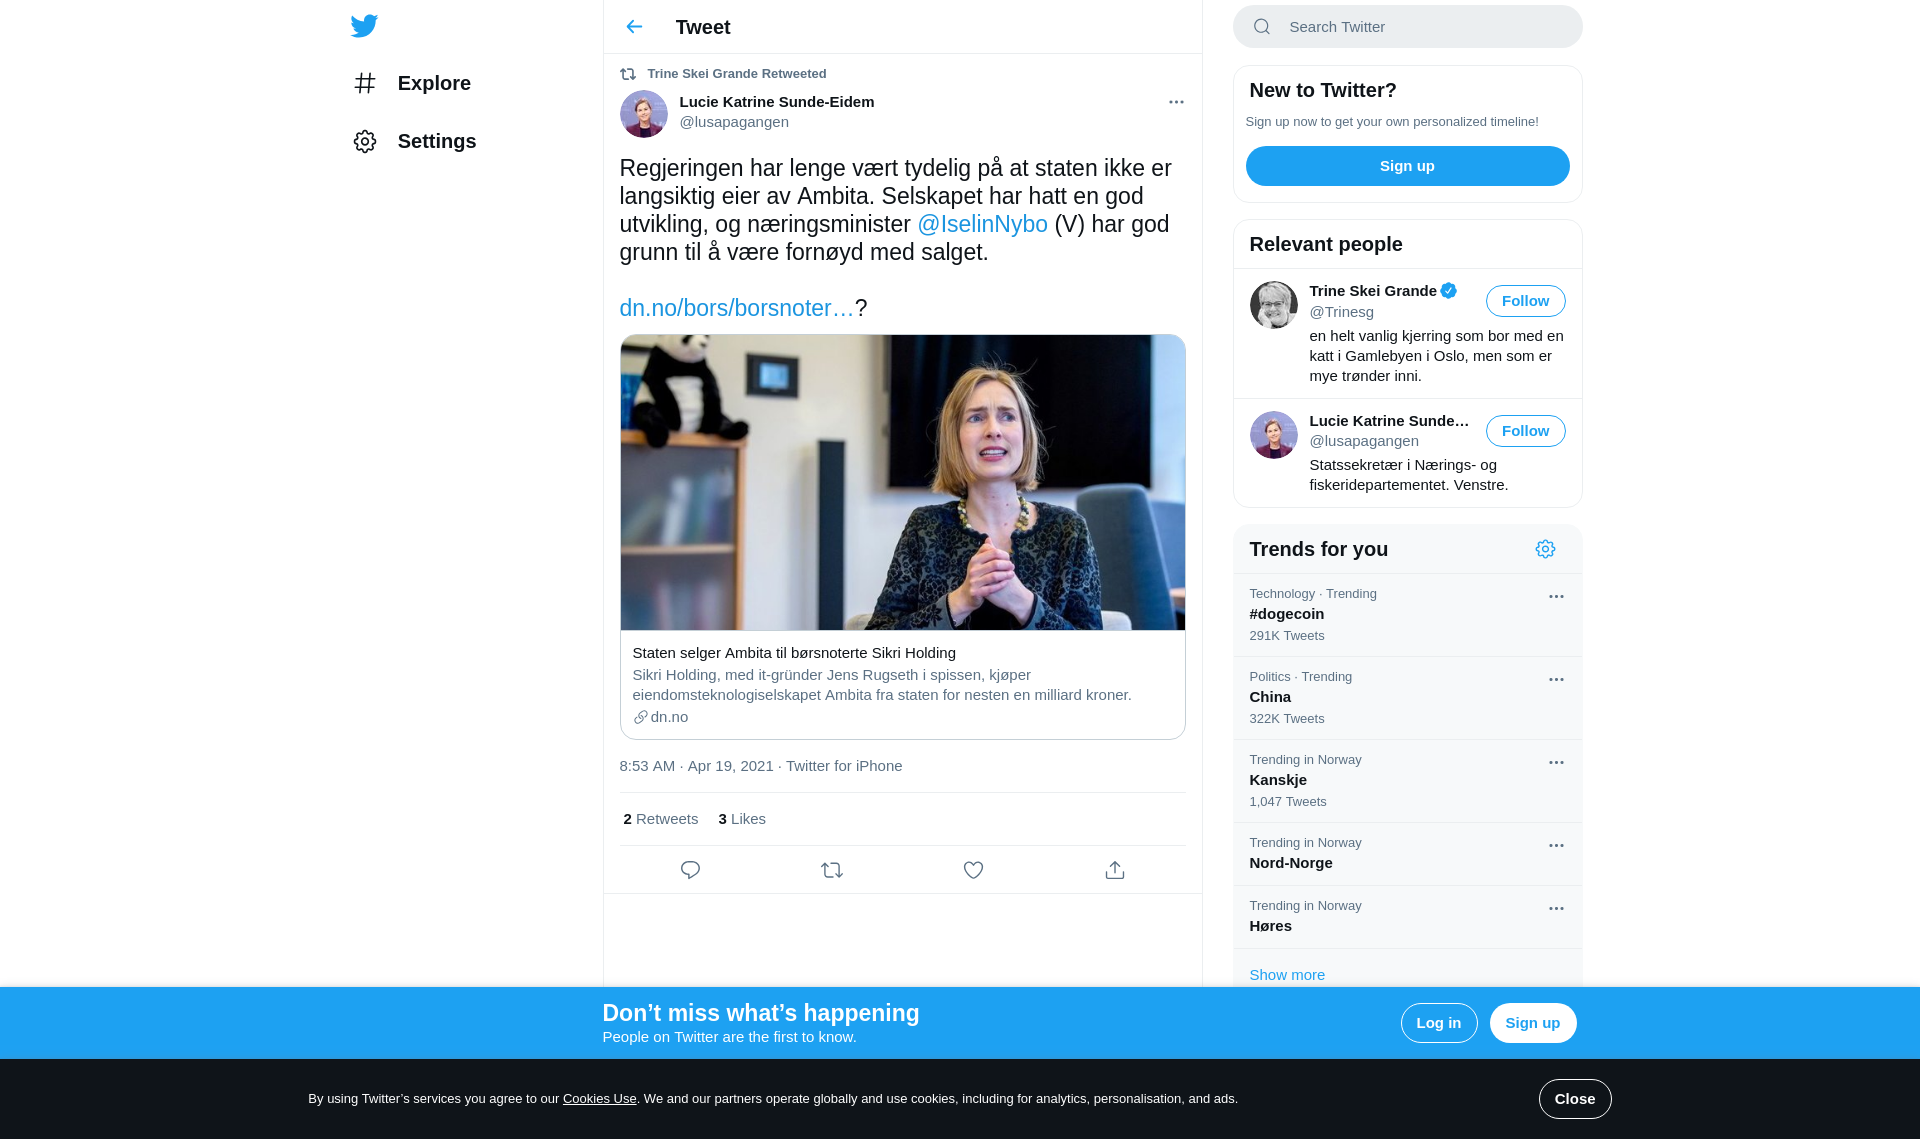Viewport: 1920px width, 1139px height.
Task: View the 3 Likes list
Action: pyautogui.click(x=742, y=819)
